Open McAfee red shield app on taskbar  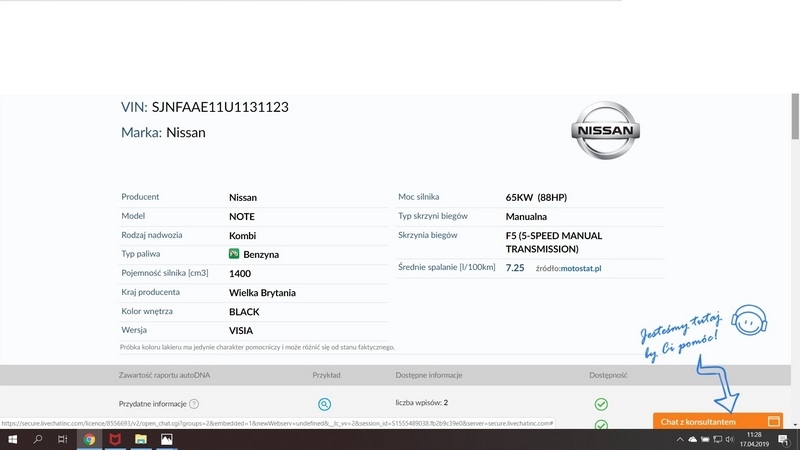(115, 439)
